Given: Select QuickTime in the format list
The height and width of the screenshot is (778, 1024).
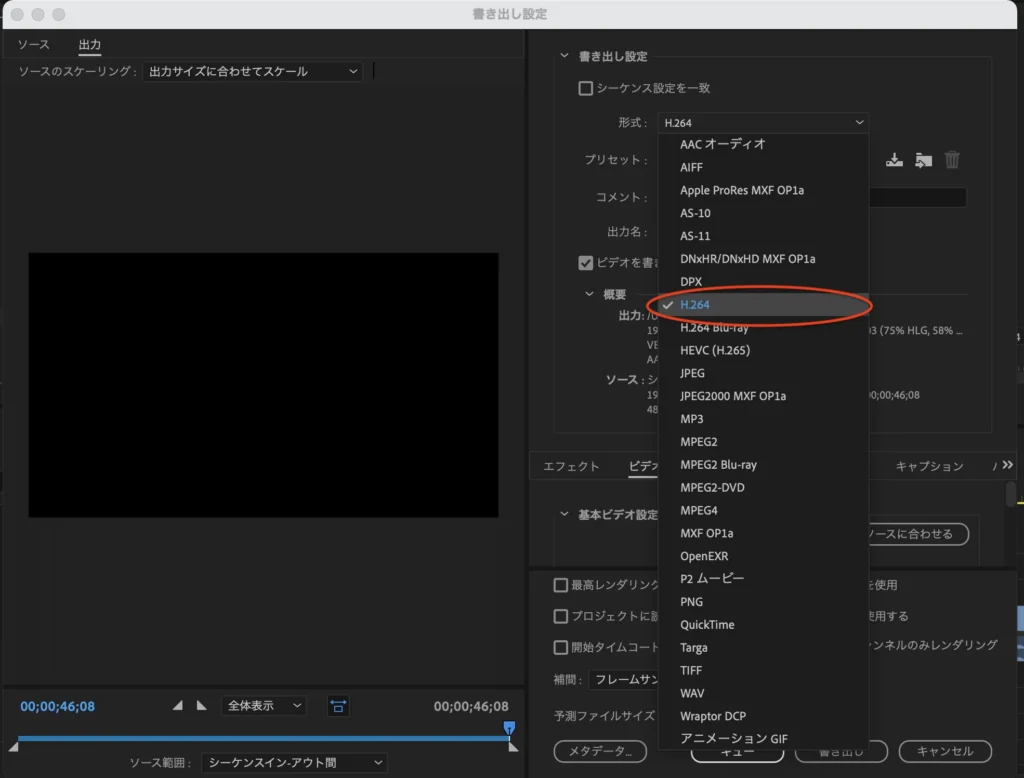Looking at the screenshot, I should [707, 624].
